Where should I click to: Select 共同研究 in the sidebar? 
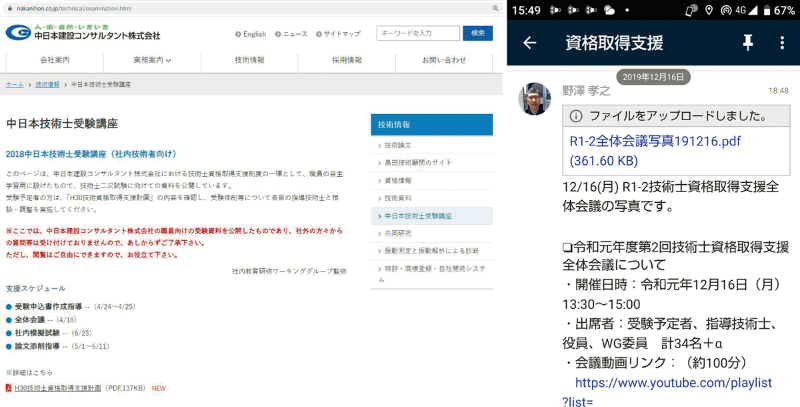point(398,232)
